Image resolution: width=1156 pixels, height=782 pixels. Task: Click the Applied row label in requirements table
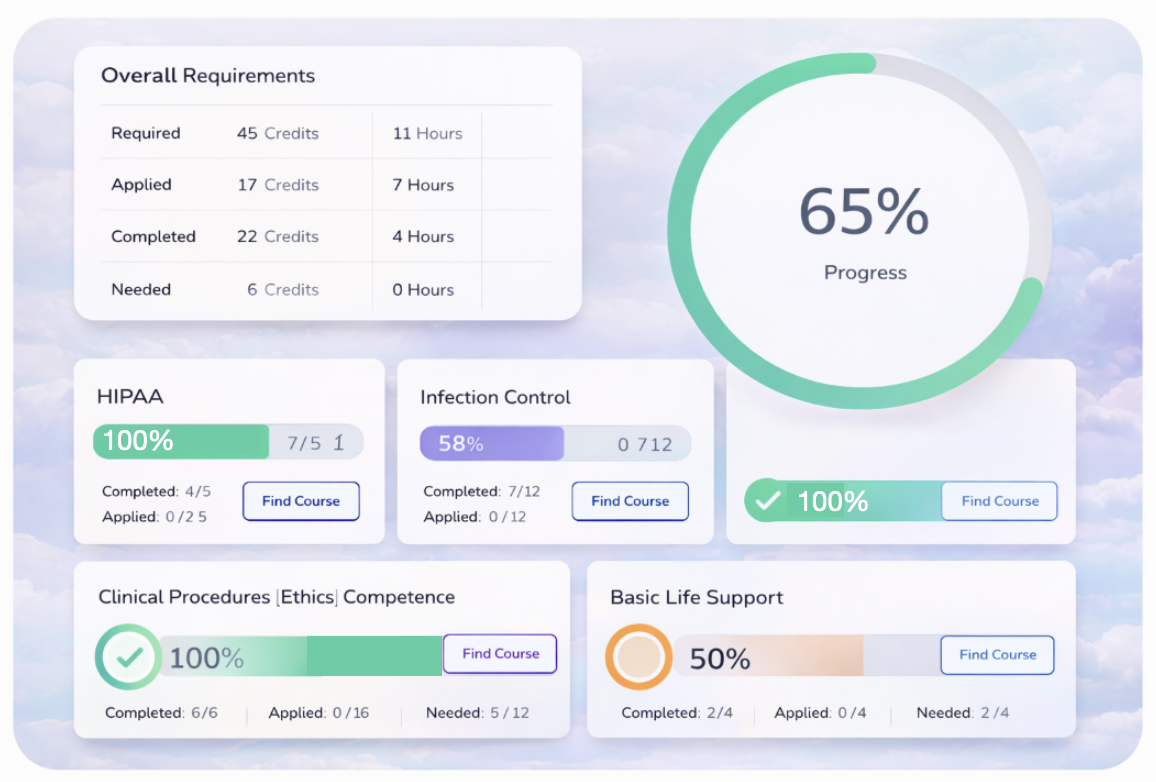pyautogui.click(x=142, y=185)
